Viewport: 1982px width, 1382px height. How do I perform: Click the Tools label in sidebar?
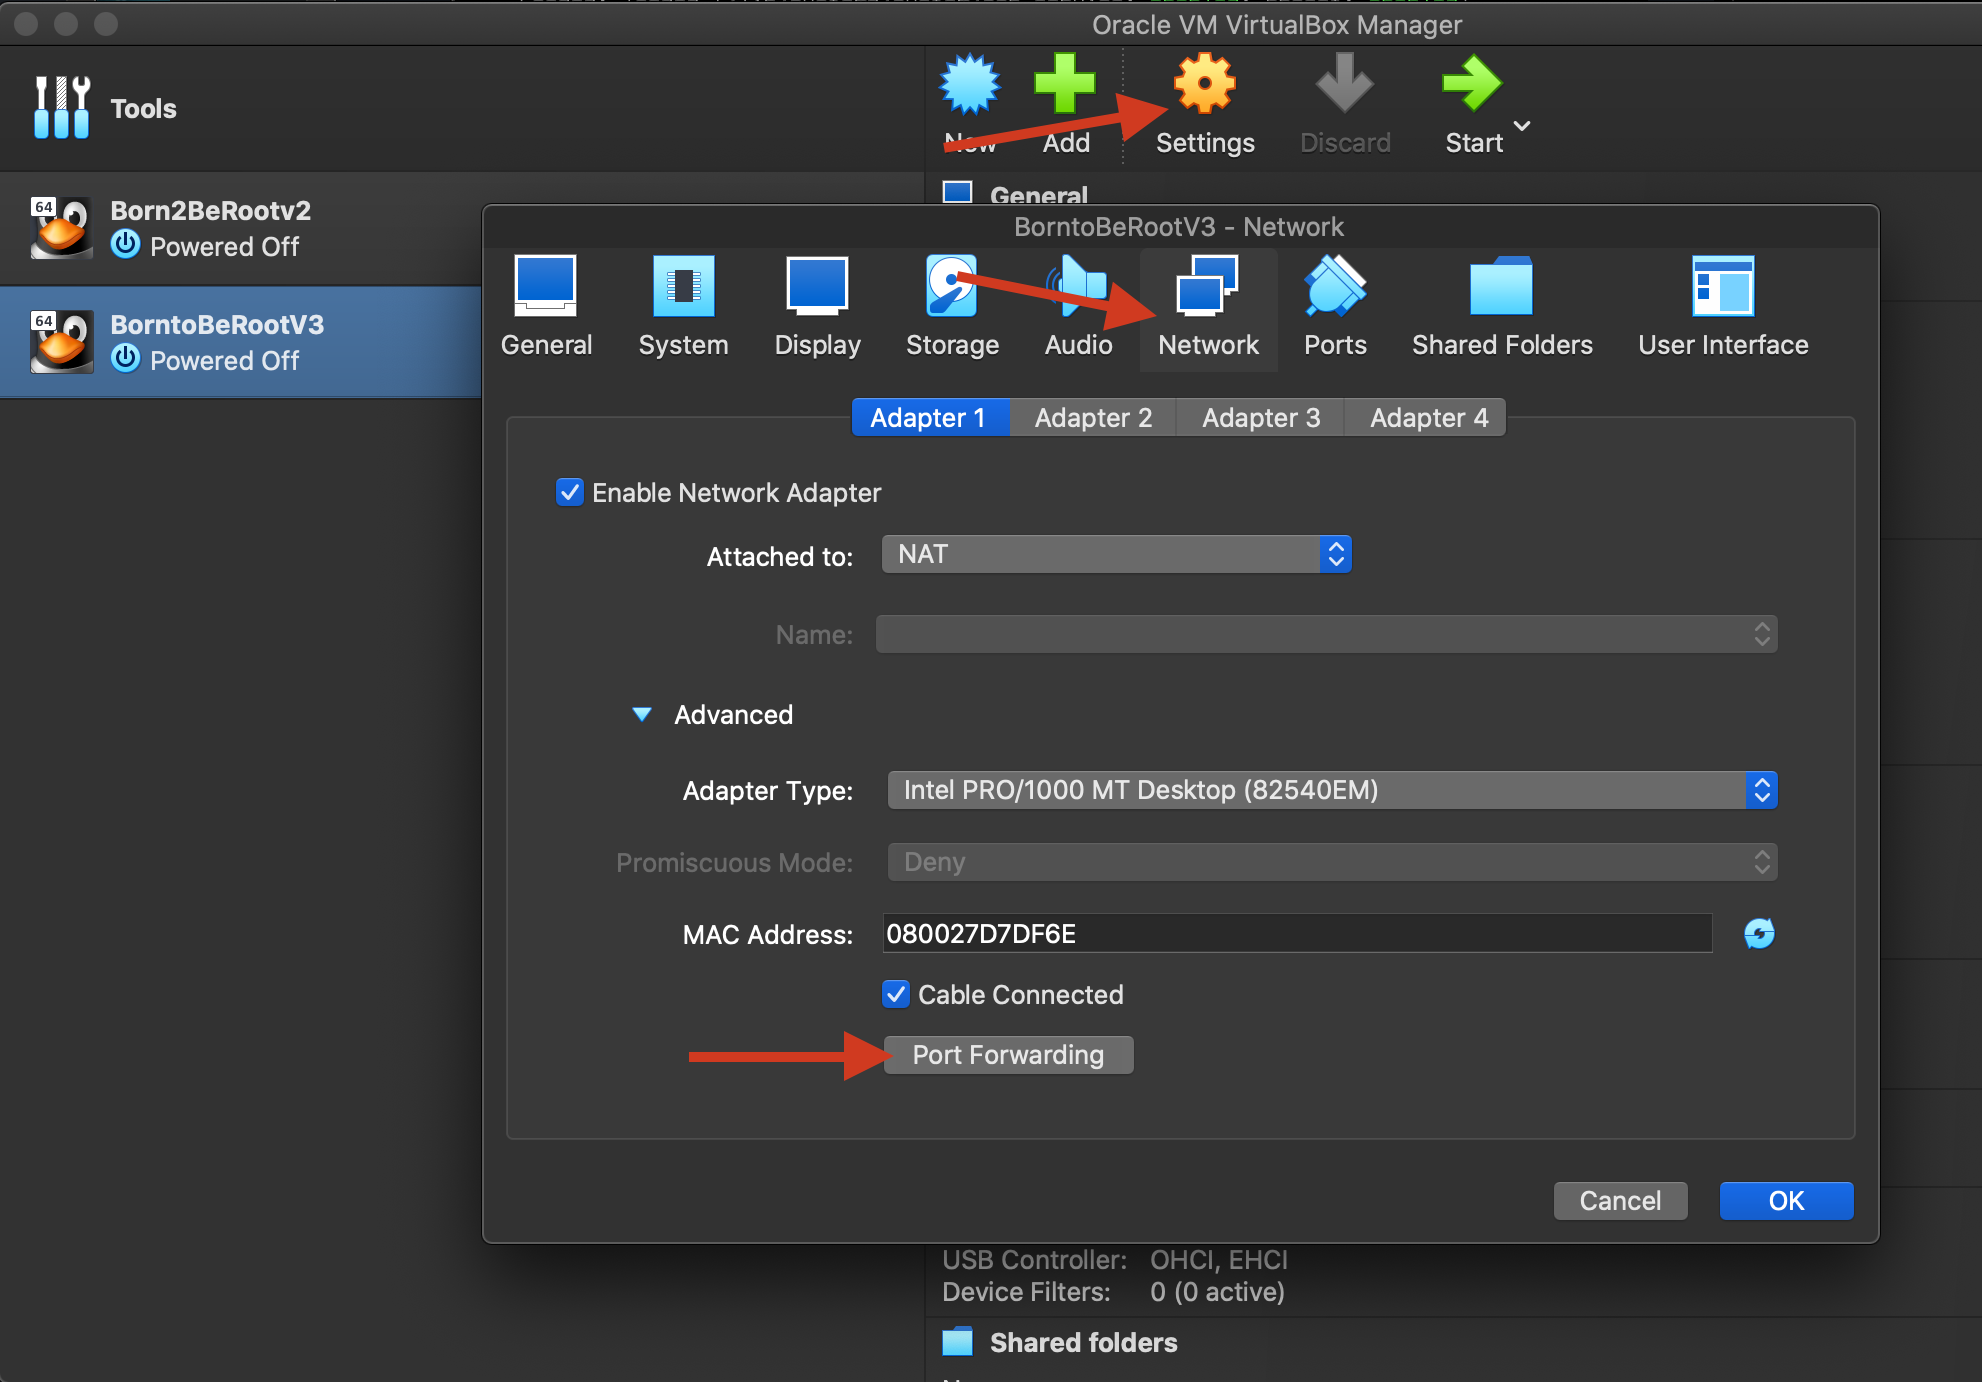point(143,108)
